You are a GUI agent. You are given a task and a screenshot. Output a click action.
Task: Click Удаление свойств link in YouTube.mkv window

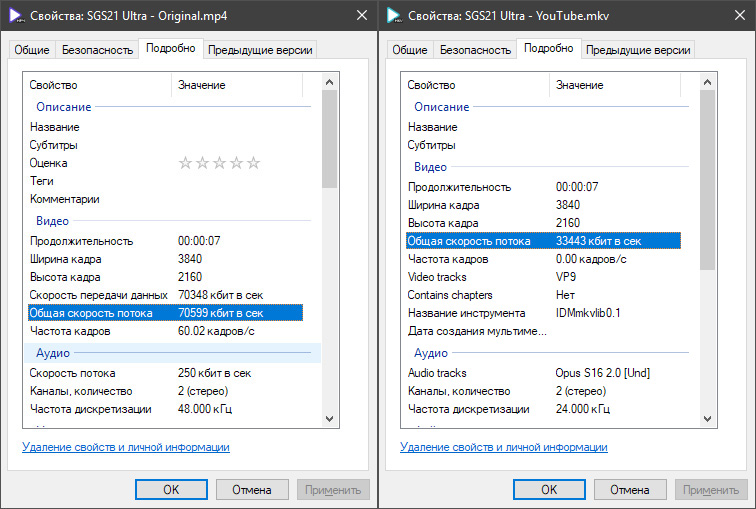point(503,447)
